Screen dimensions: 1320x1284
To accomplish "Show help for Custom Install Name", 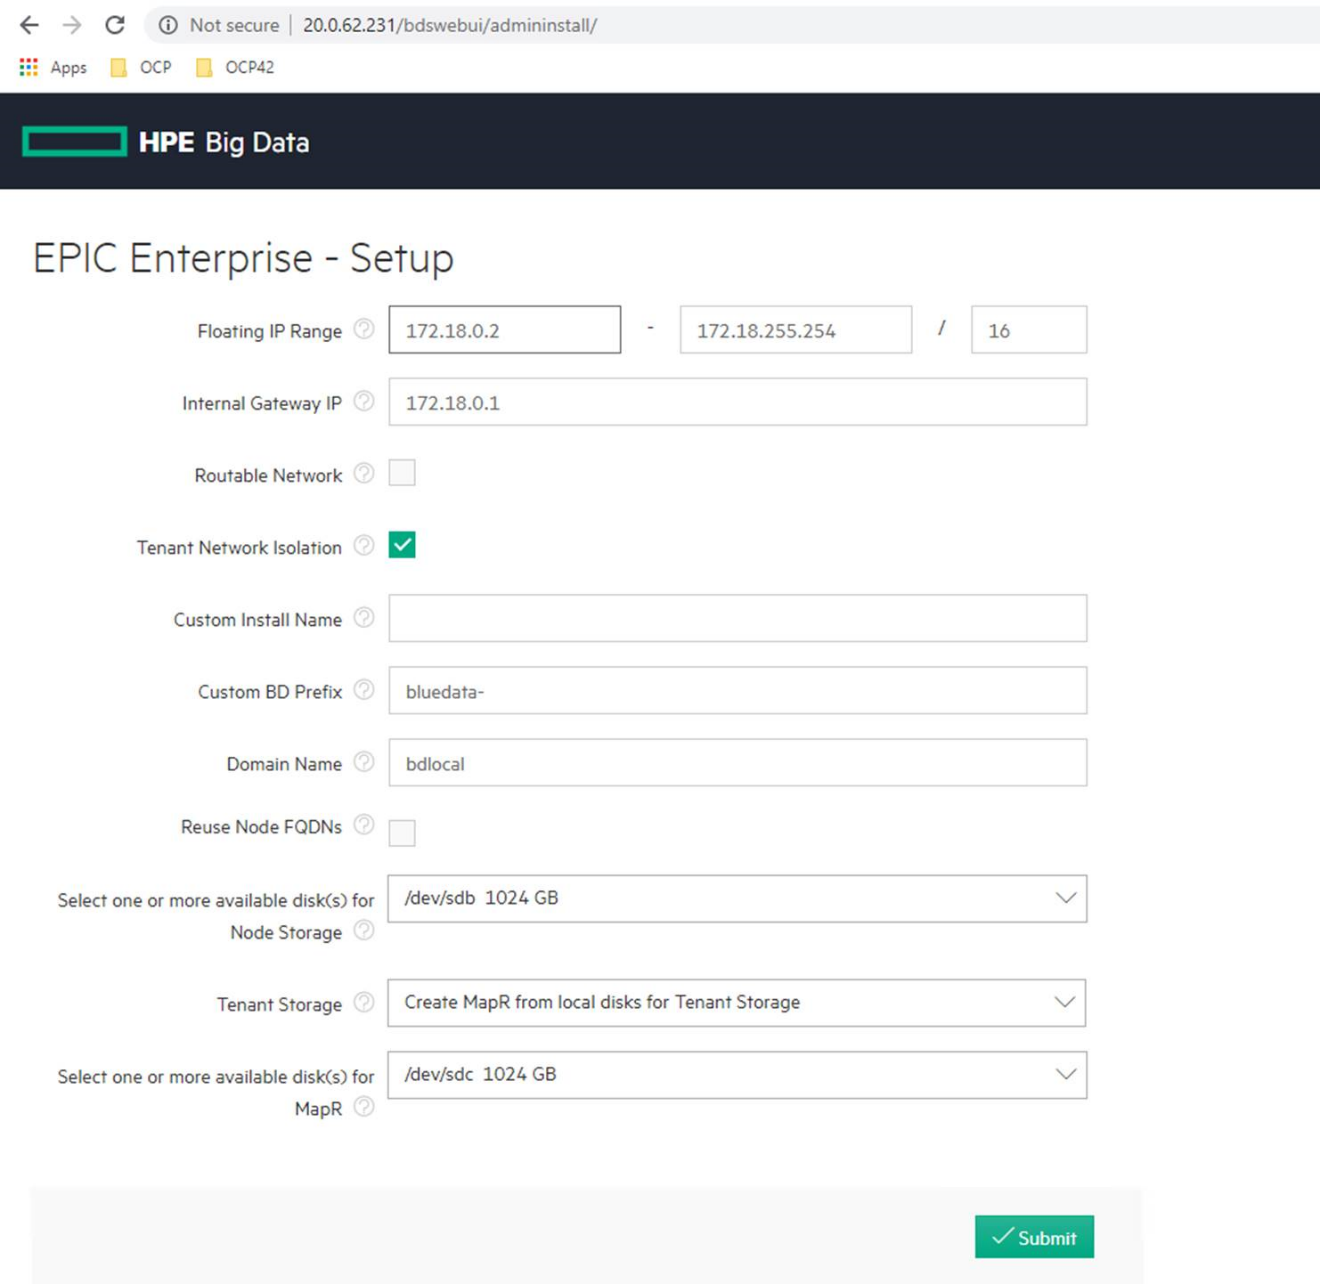I will tap(364, 617).
